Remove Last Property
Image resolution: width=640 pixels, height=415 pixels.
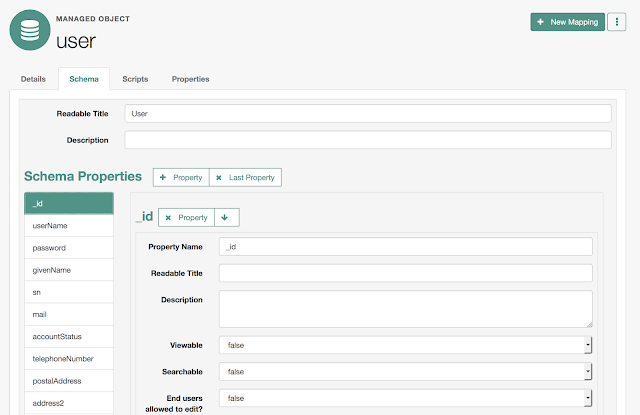[x=245, y=178]
